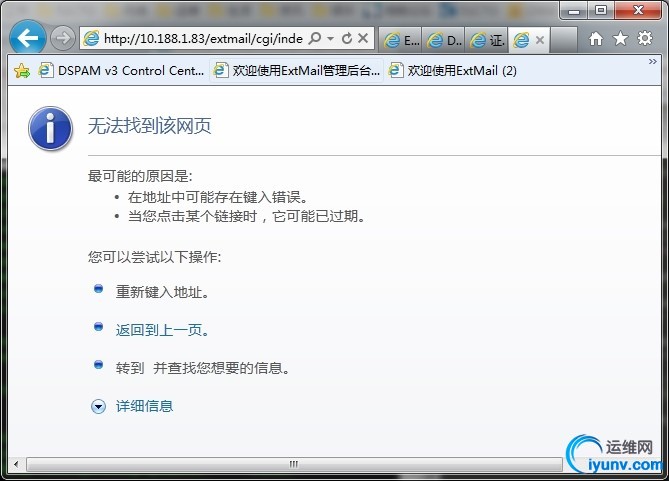Screen dimensions: 669x481
Task: Click the blue info icon
Action: (x=50, y=128)
